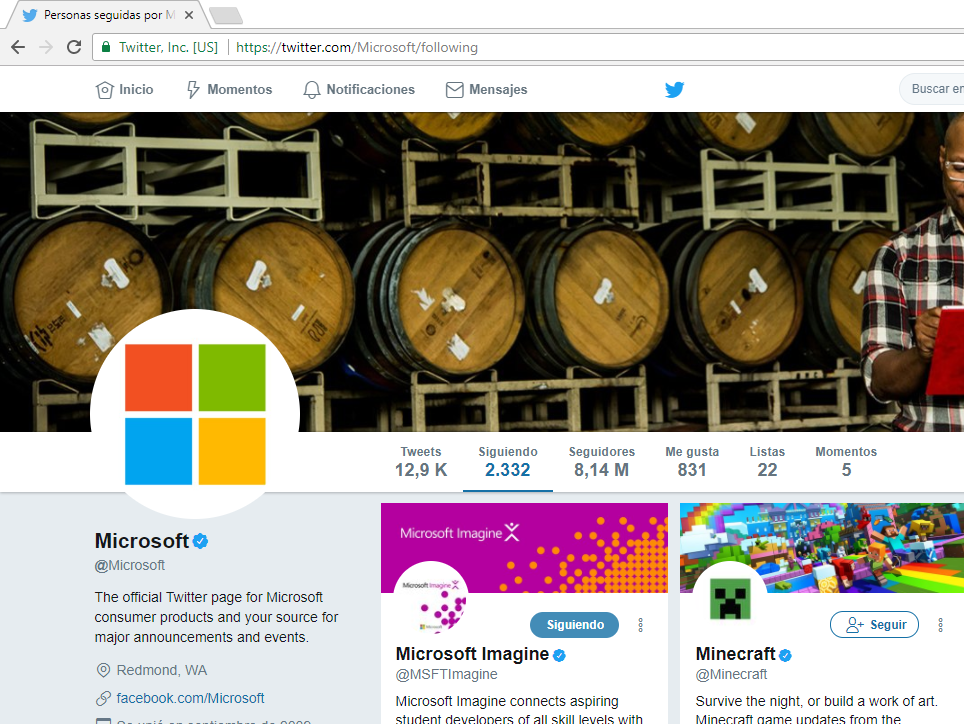This screenshot has width=964, height=724.
Task: Click the secure padlock icon in address bar
Action: tap(106, 47)
